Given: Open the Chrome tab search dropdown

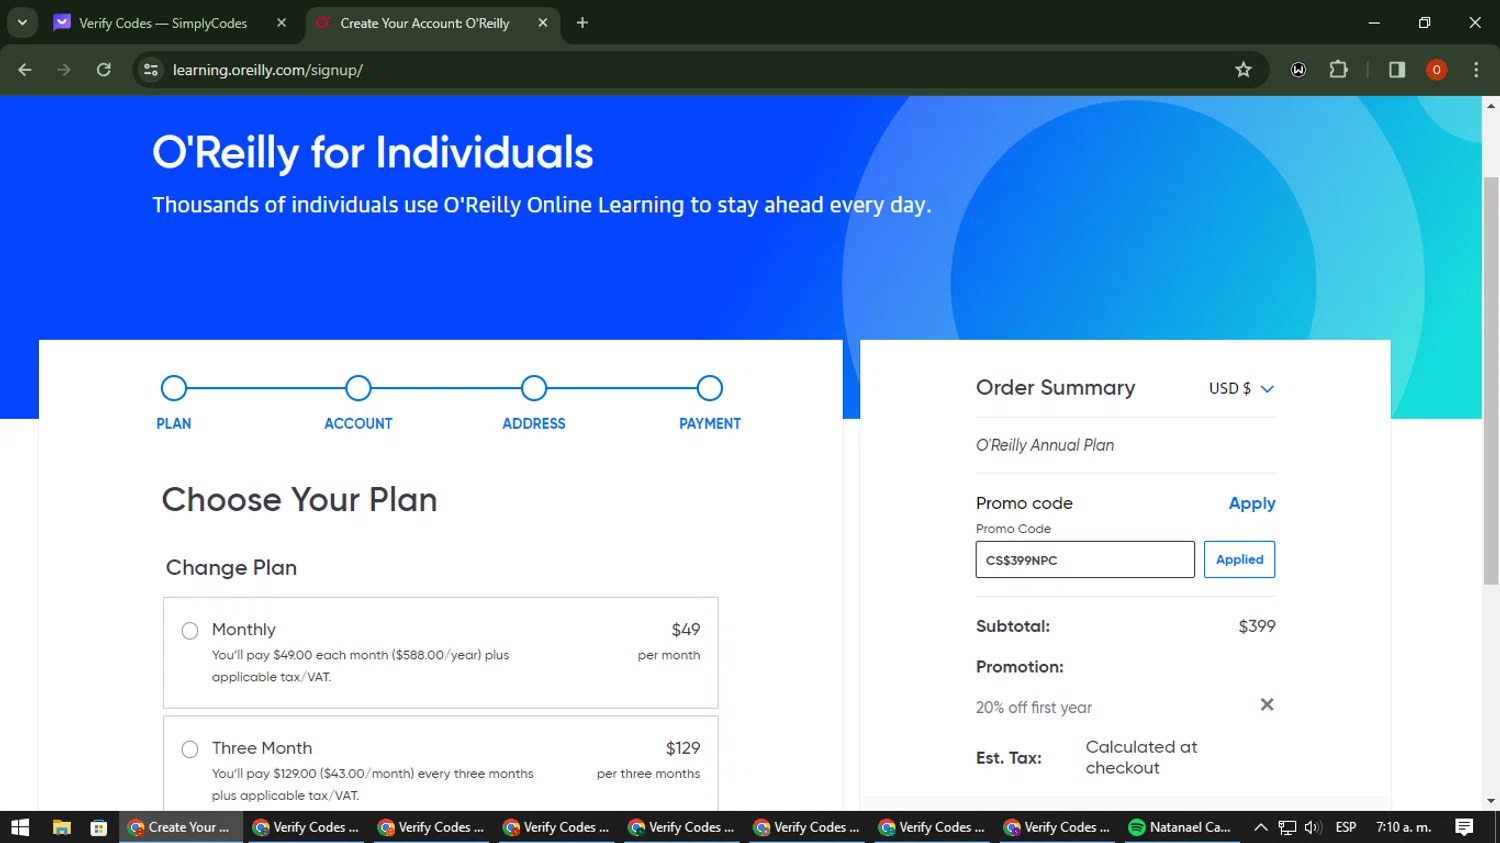Looking at the screenshot, I should click(x=22, y=22).
